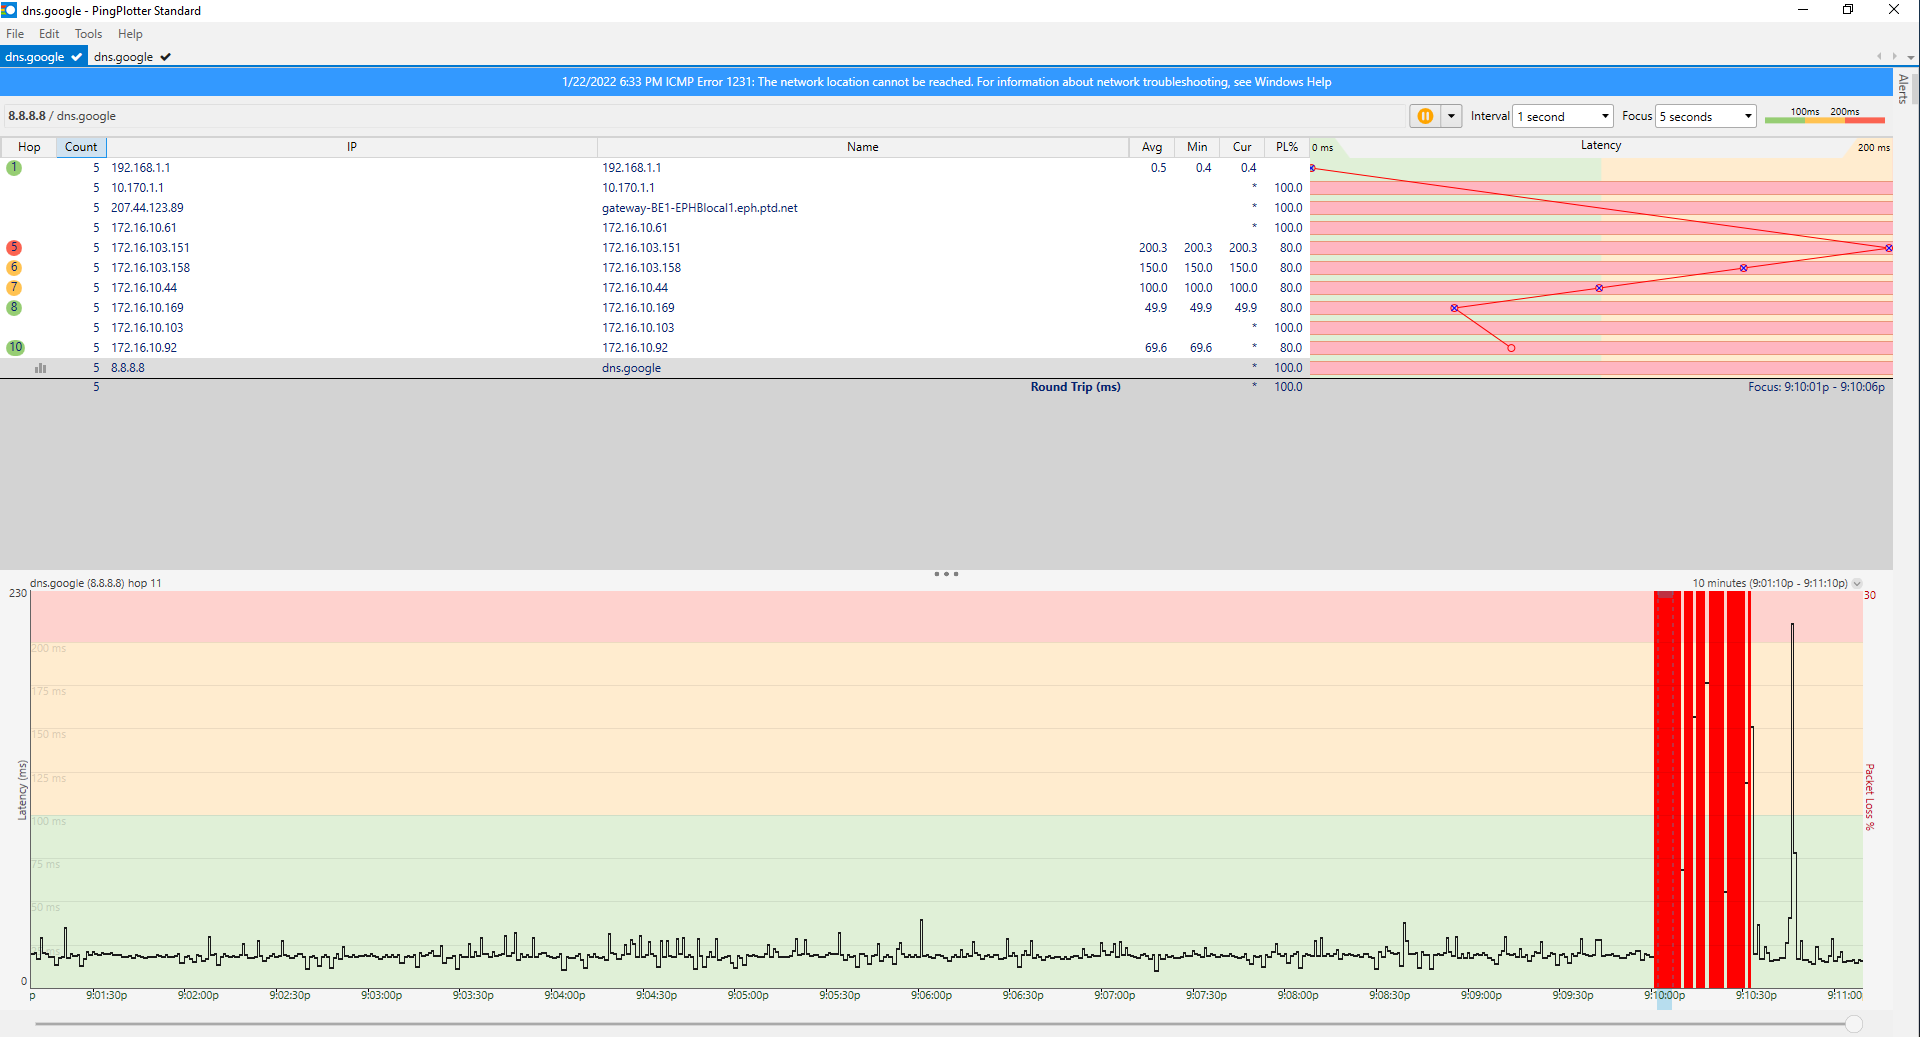Click the 8.8.8.8 / dns.google target address field
Viewport: 1920px width, 1037px height.
(62, 116)
